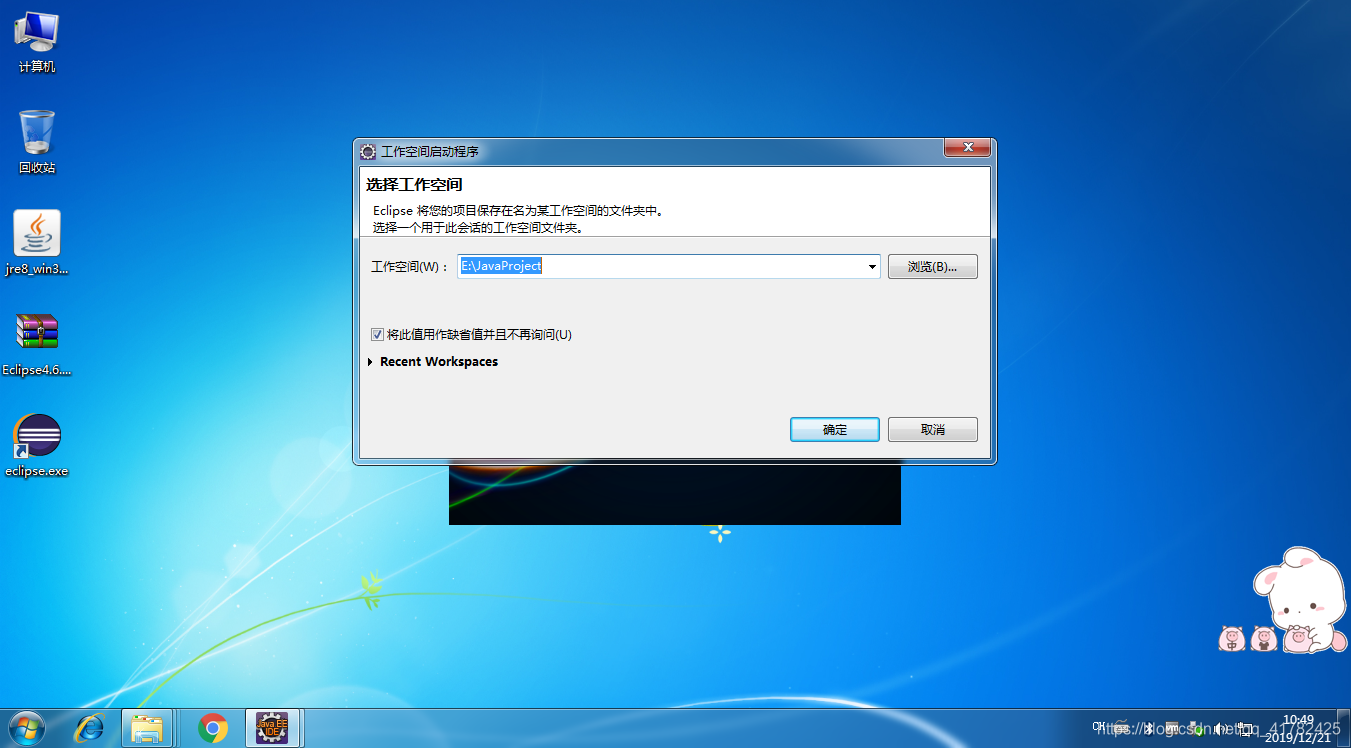Switch to Java EE IDE taskbar item
Screen dimensions: 1351x748
pyautogui.click(x=272, y=728)
